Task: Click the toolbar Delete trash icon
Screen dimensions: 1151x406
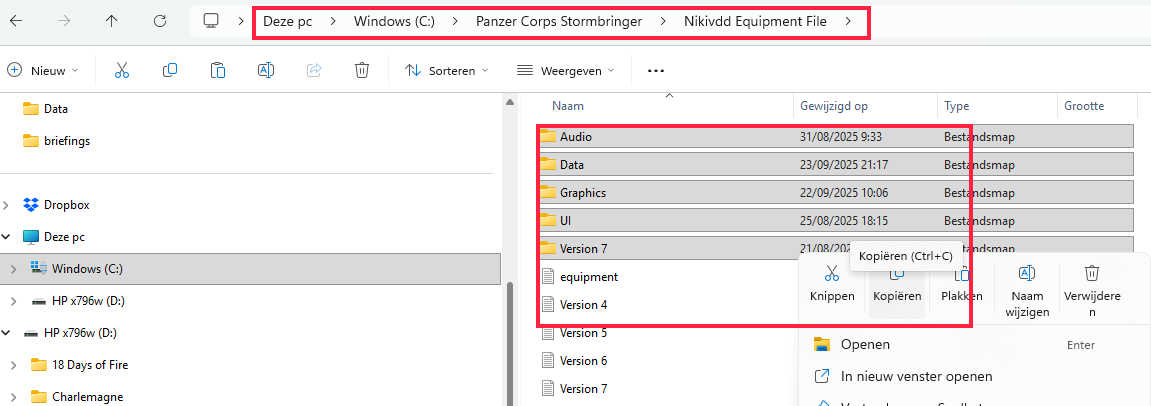Action: [x=362, y=70]
